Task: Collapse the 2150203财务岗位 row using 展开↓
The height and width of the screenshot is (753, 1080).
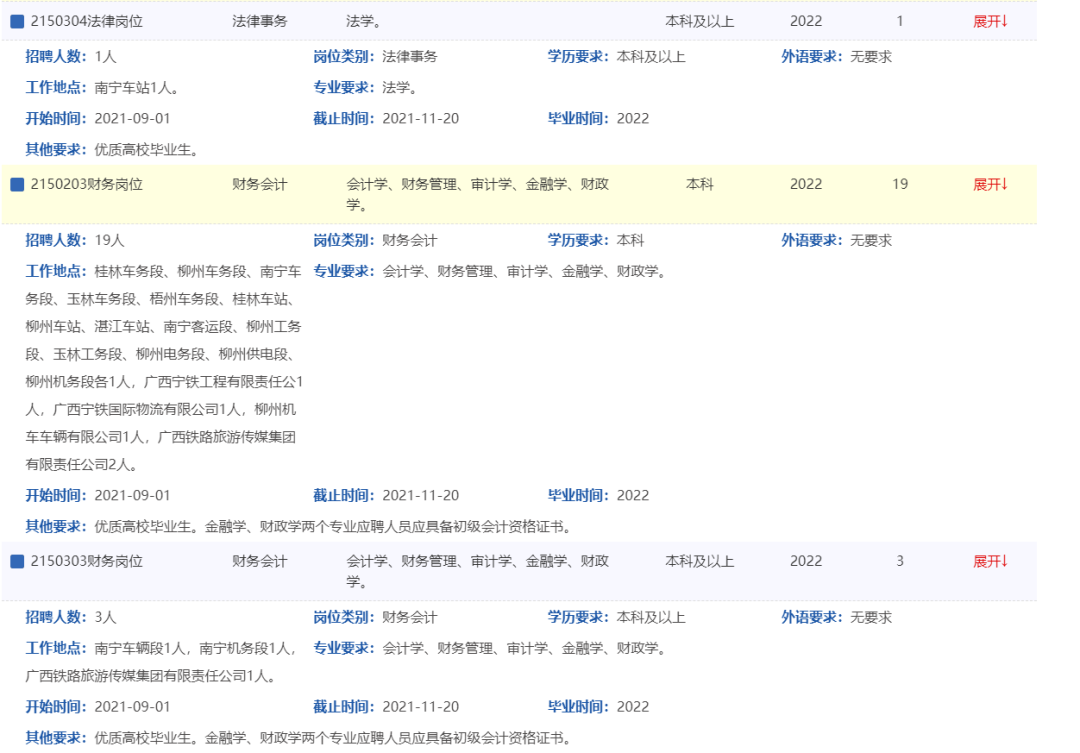Action: click(990, 184)
